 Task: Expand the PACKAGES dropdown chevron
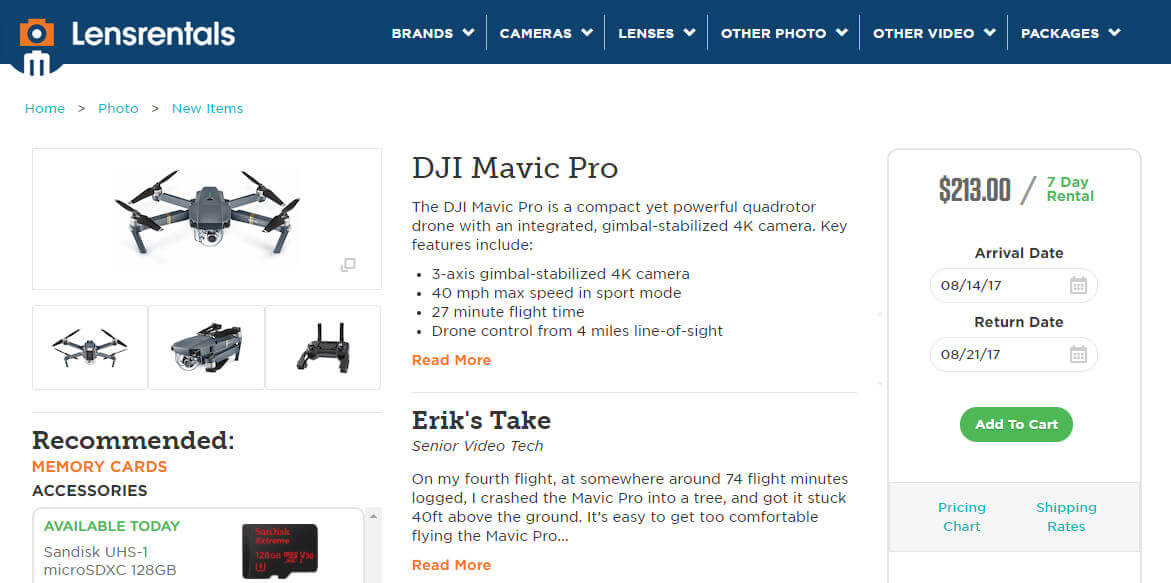(x=1114, y=33)
